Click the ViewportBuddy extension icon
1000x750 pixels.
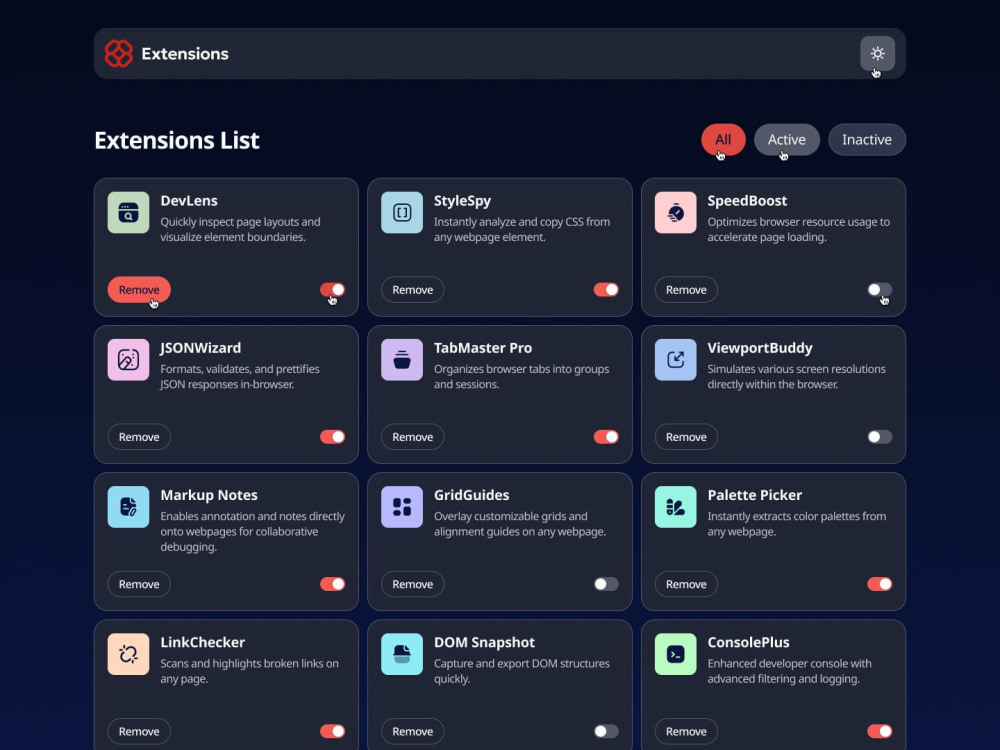click(675, 360)
